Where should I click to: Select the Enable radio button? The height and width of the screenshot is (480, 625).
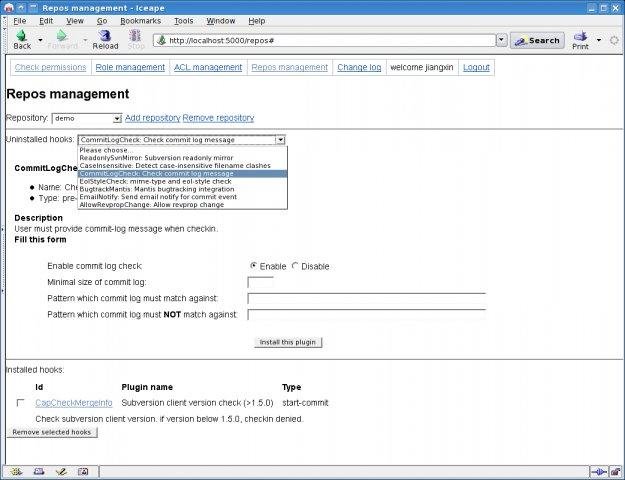coord(253,266)
